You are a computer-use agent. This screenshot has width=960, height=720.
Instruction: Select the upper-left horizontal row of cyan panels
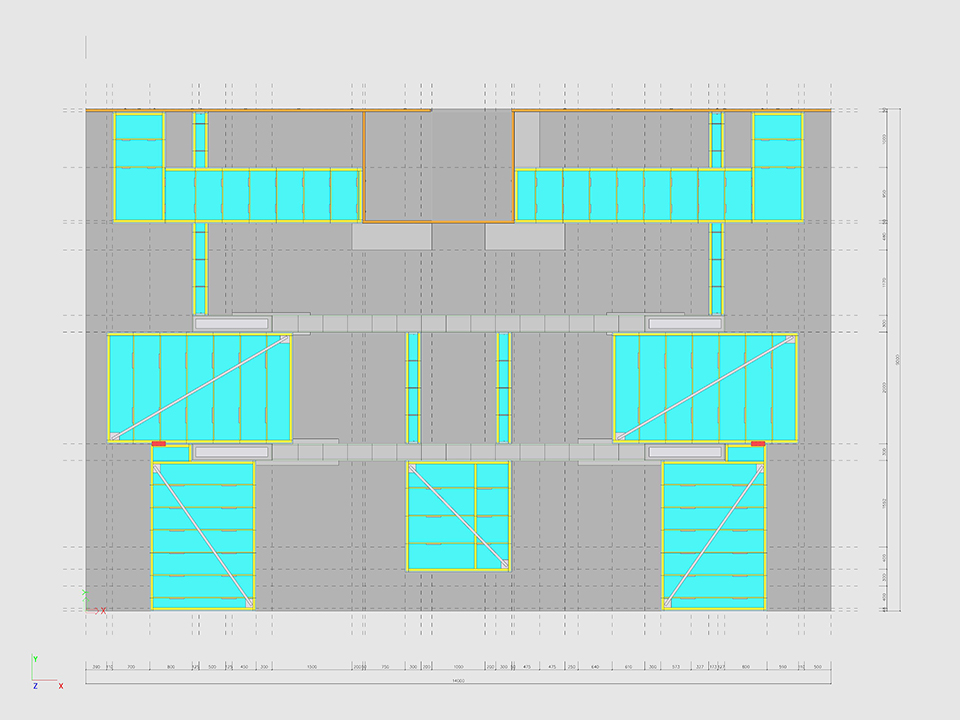(x=262, y=194)
